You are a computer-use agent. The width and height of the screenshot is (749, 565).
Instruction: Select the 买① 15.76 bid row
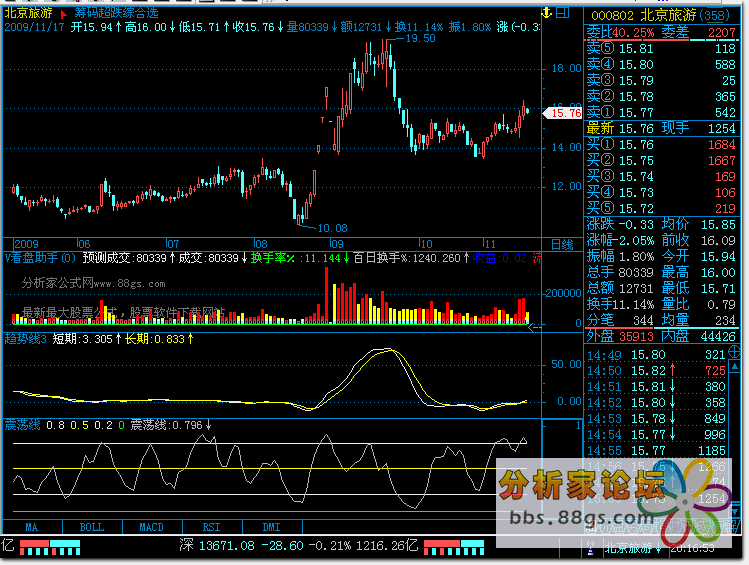coord(661,145)
